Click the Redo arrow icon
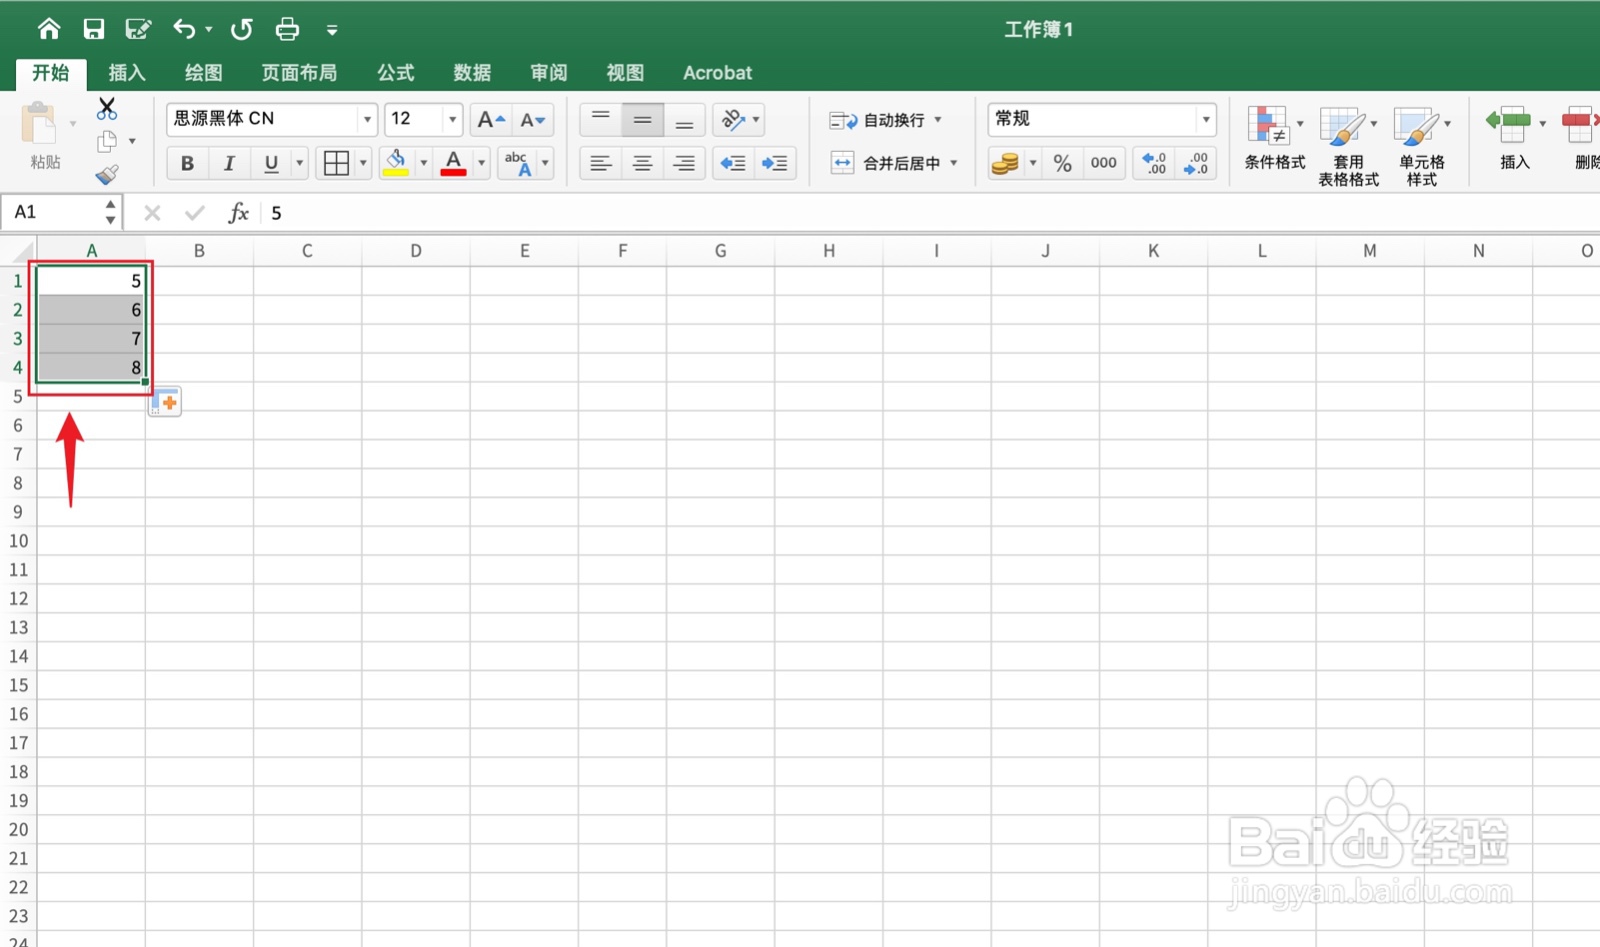The height and width of the screenshot is (947, 1600). (242, 29)
